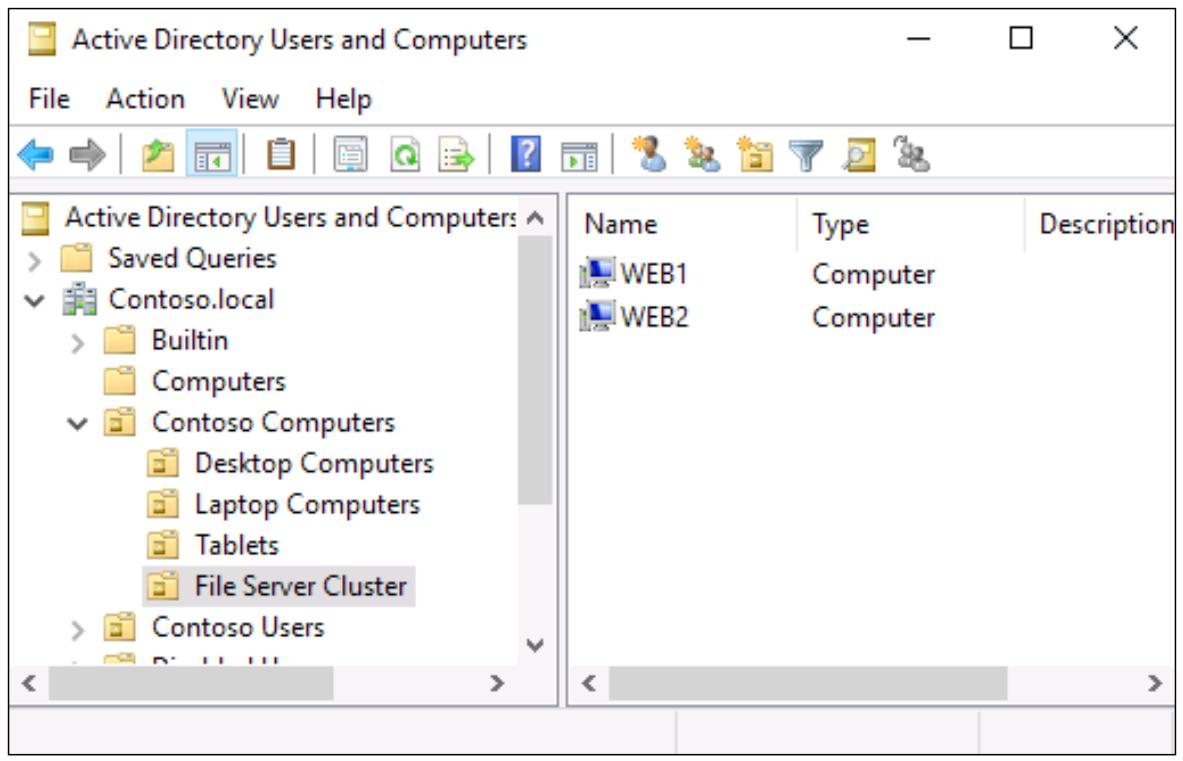The width and height of the screenshot is (1183, 761).
Task: Click the Export List toolbar icon
Action: 456,155
